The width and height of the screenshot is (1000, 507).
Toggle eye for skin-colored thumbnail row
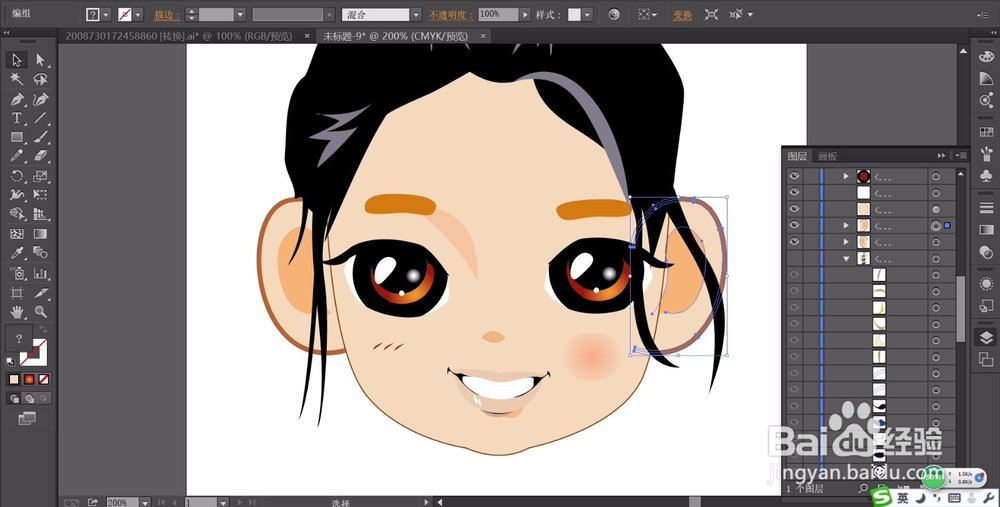[x=794, y=209]
